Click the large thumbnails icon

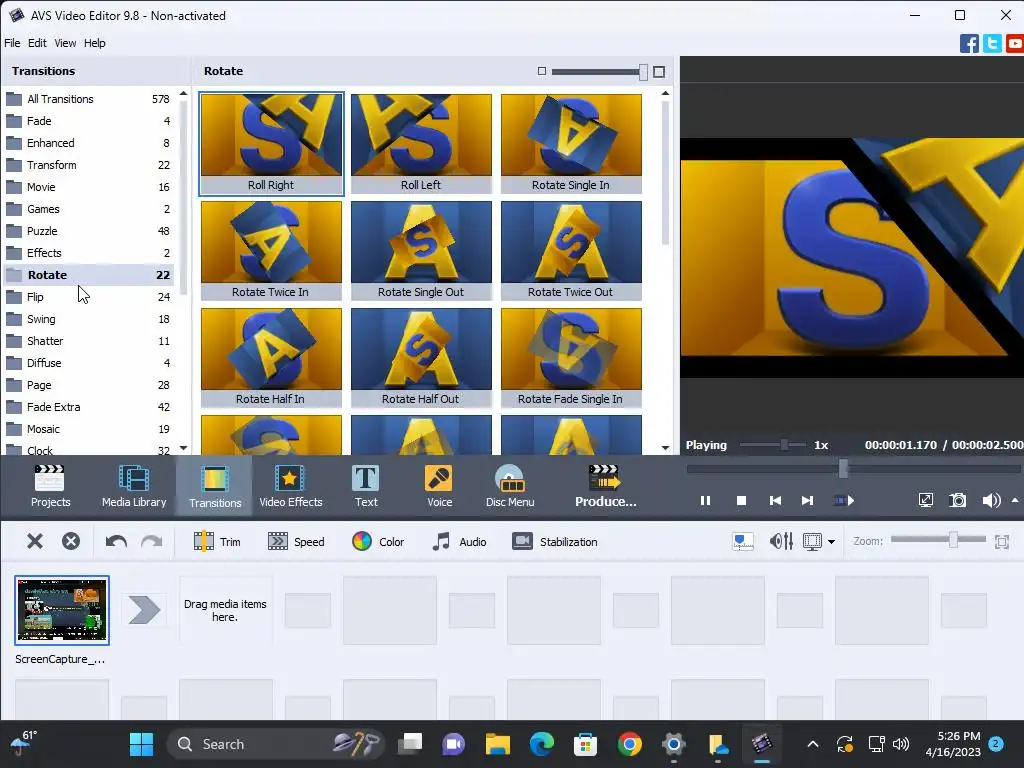pos(659,71)
